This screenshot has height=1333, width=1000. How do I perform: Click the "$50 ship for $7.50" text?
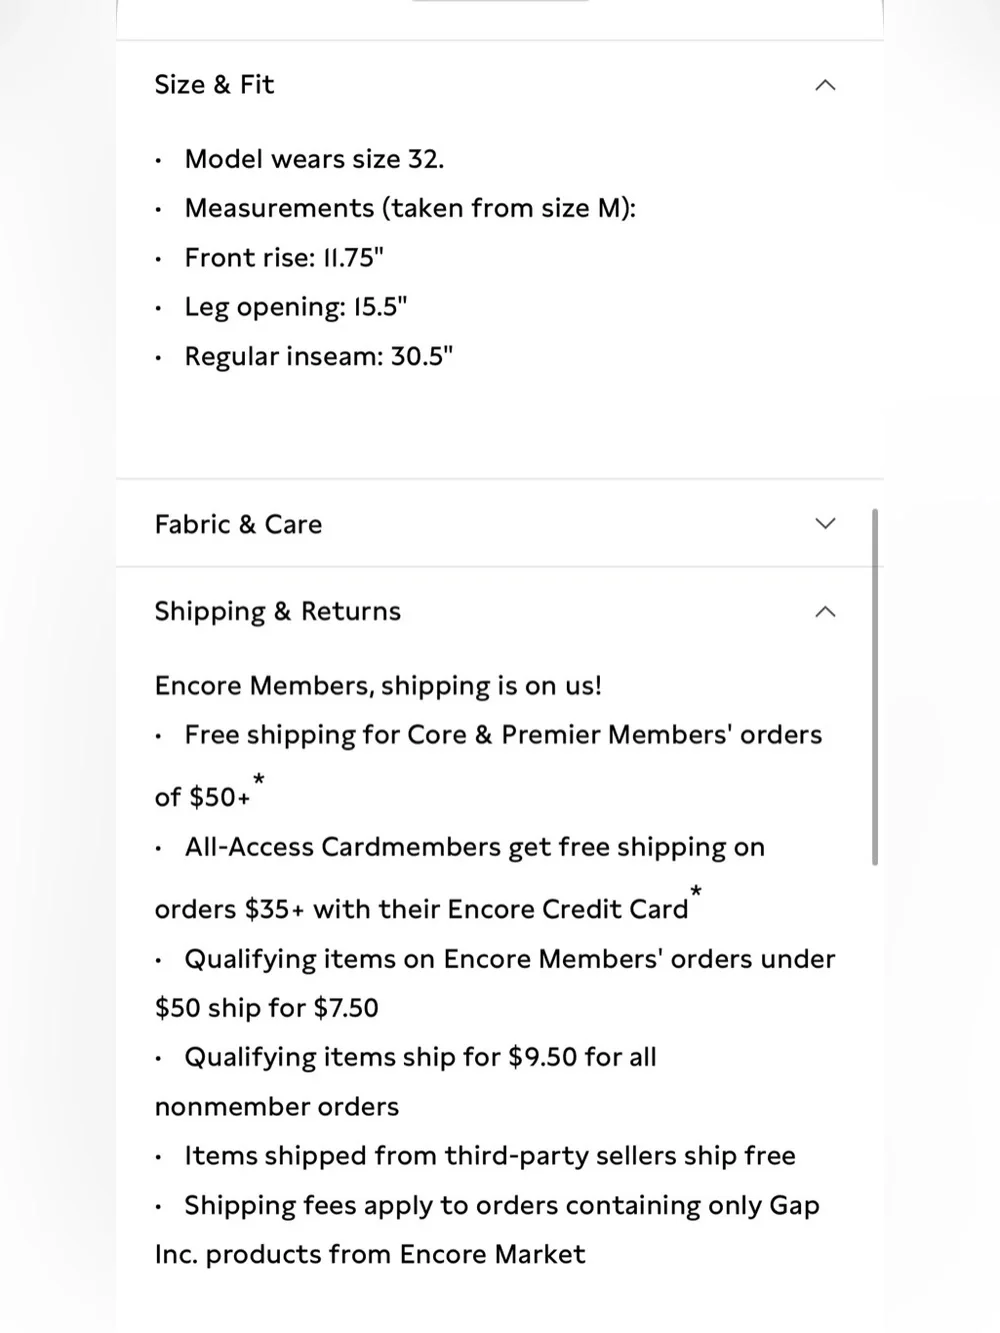pos(267,1008)
